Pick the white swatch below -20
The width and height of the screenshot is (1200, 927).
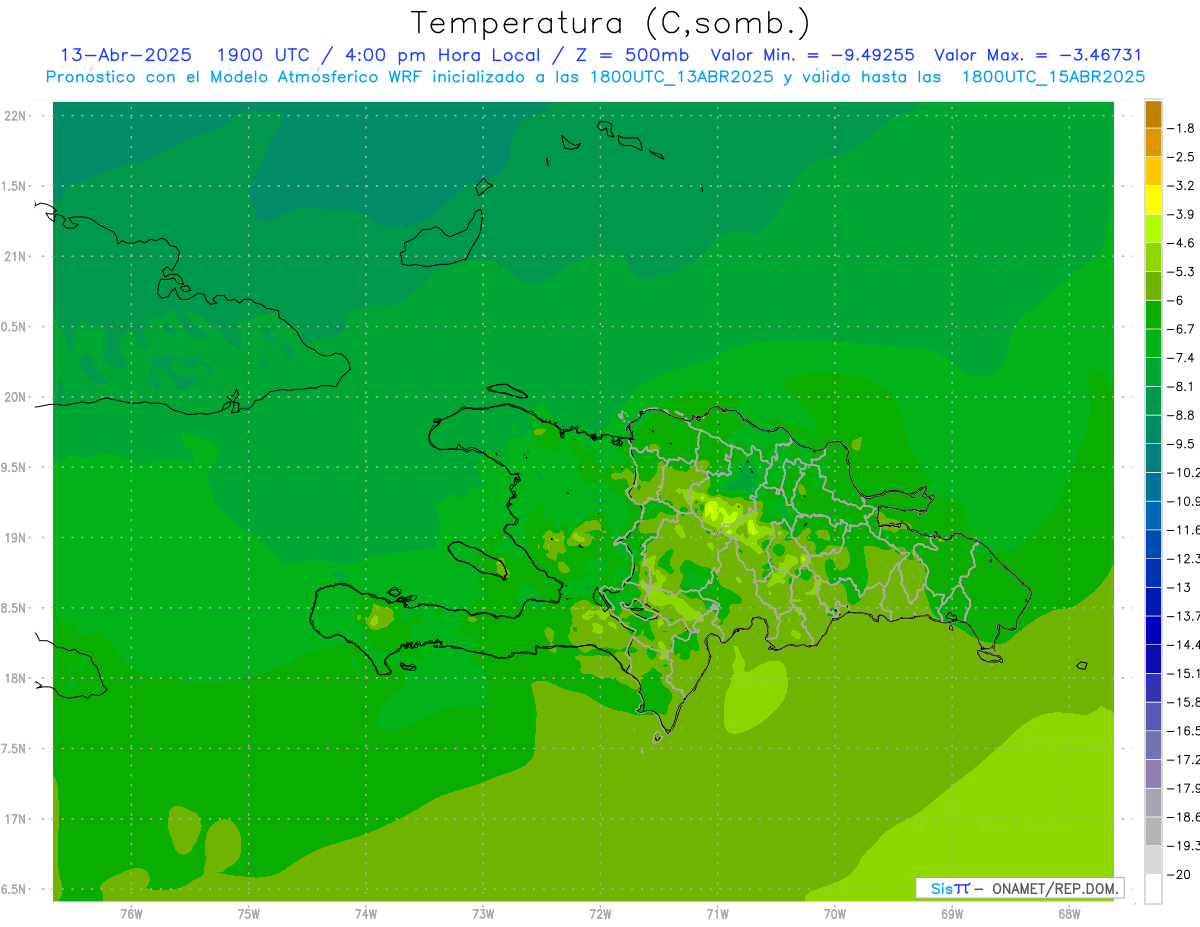(x=1153, y=888)
